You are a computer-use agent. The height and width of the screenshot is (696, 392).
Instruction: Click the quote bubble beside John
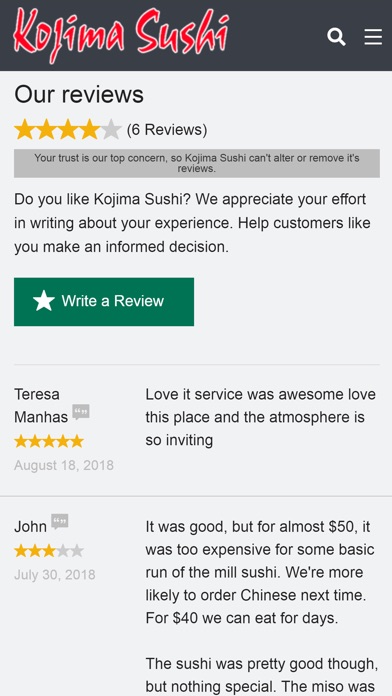[x=59, y=522]
